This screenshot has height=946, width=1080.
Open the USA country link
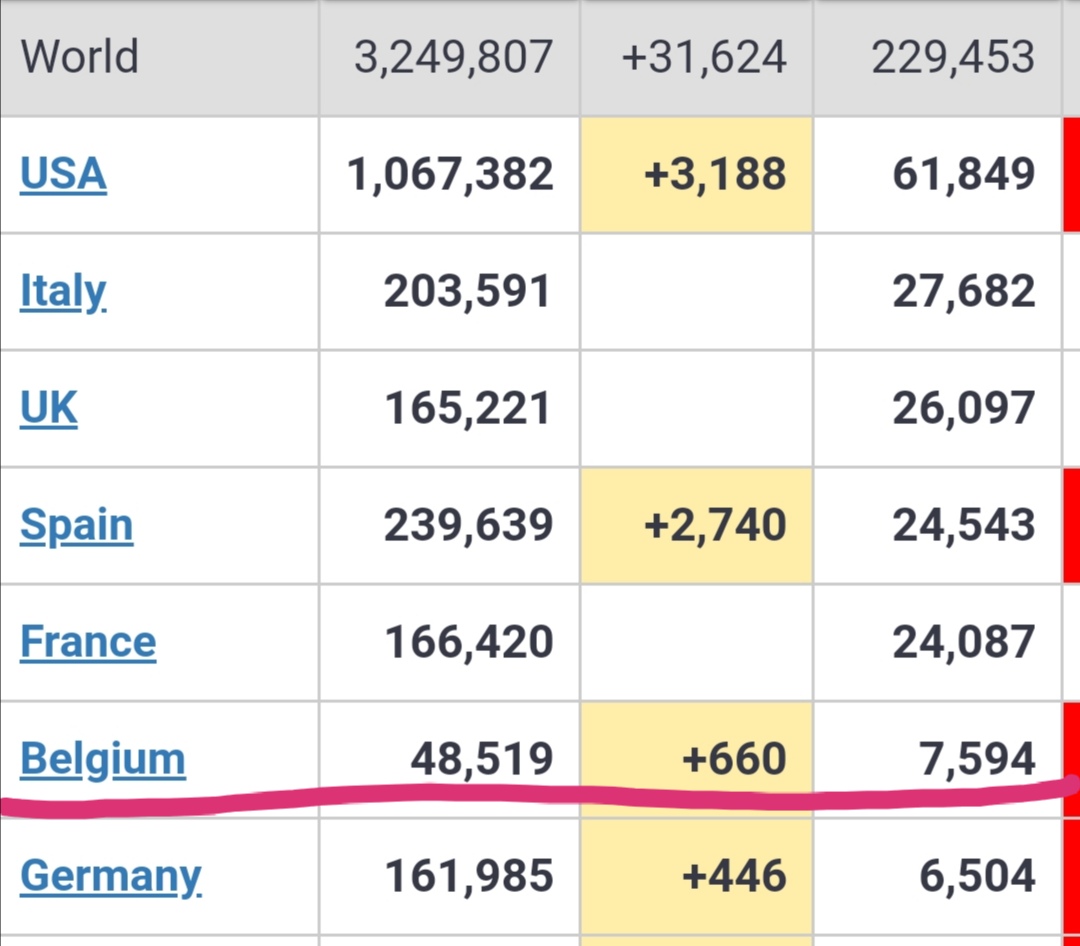click(63, 174)
